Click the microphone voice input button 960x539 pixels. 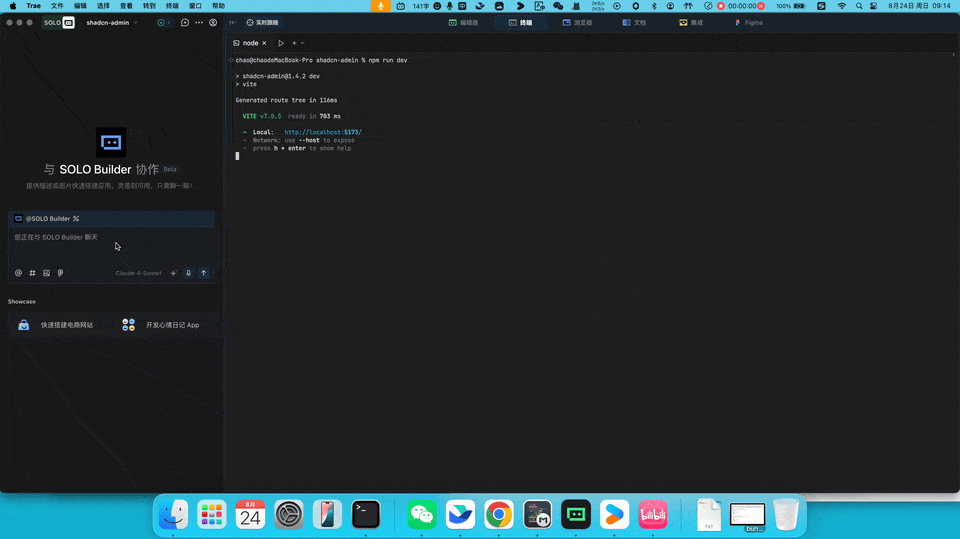tap(189, 273)
